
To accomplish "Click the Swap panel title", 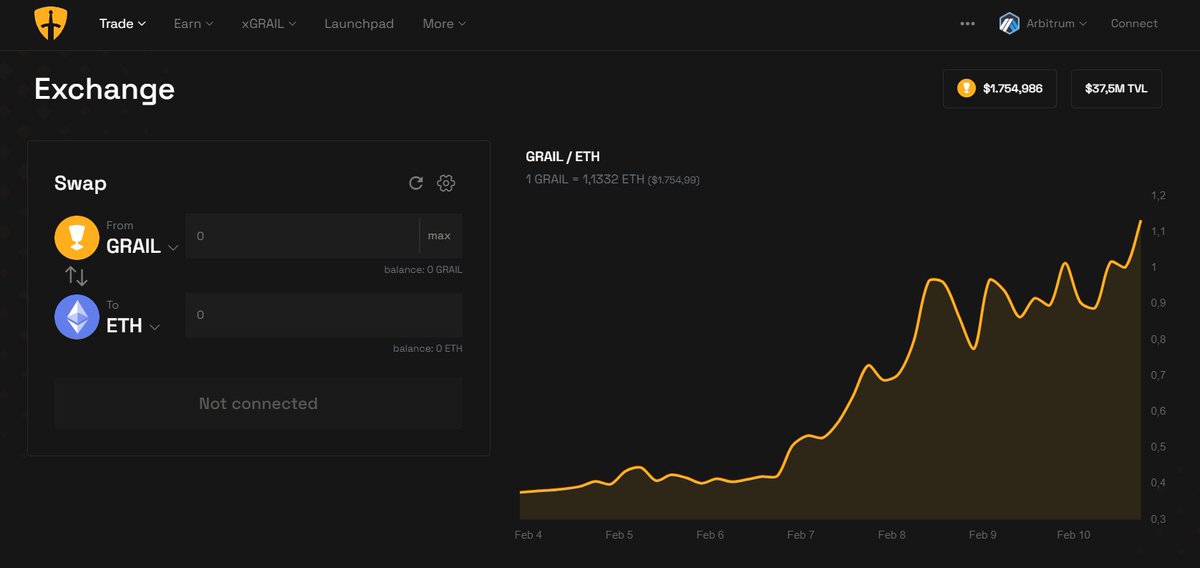I will pyautogui.click(x=80, y=183).
